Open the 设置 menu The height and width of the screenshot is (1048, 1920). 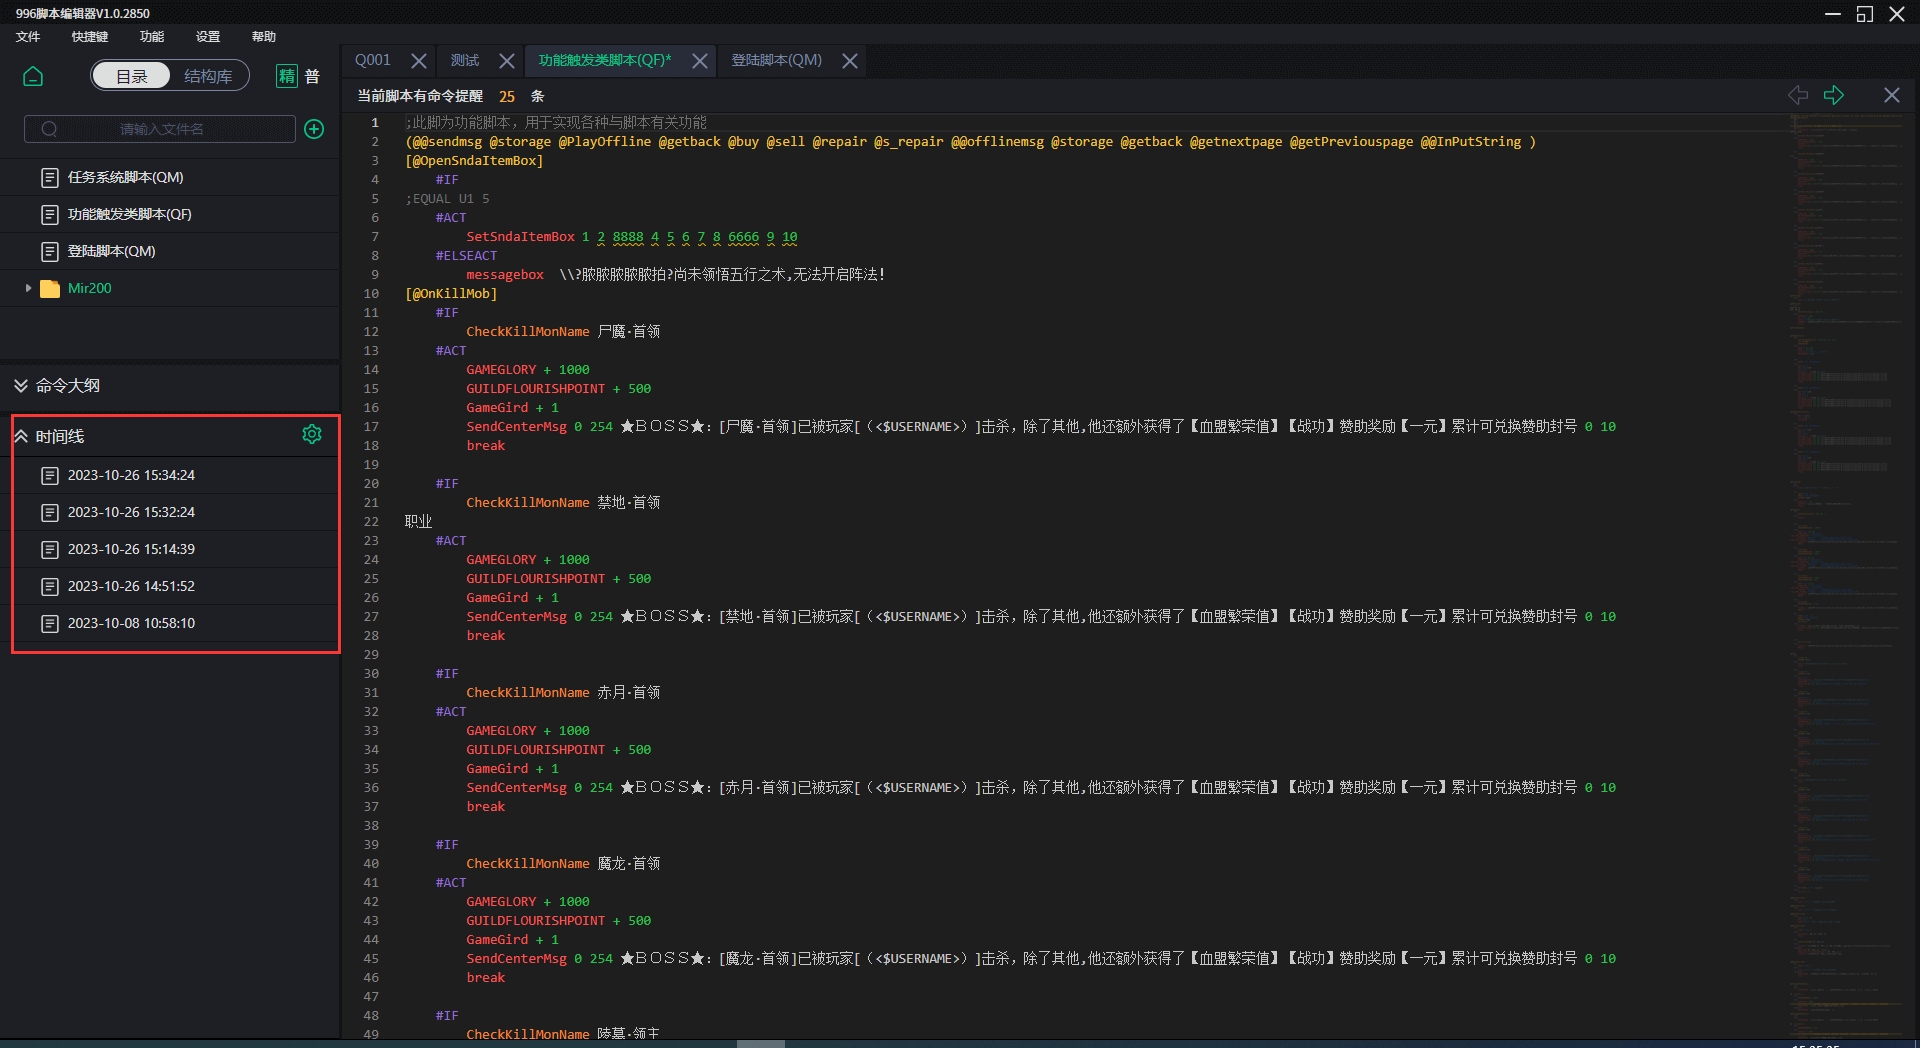coord(208,37)
